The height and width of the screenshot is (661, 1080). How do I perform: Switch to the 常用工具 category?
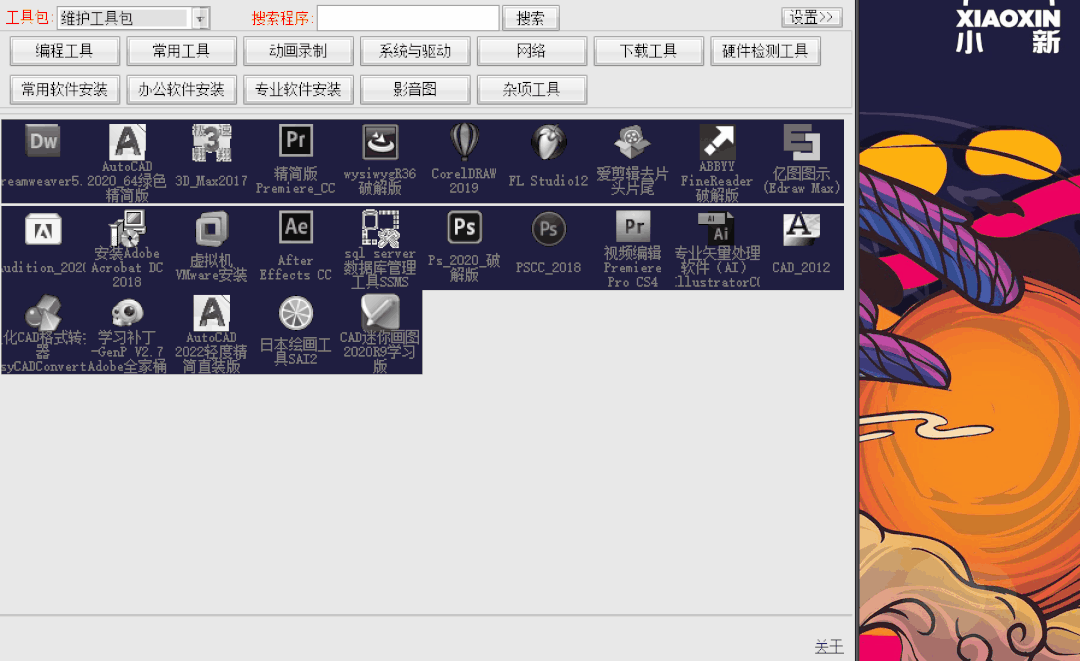point(182,51)
